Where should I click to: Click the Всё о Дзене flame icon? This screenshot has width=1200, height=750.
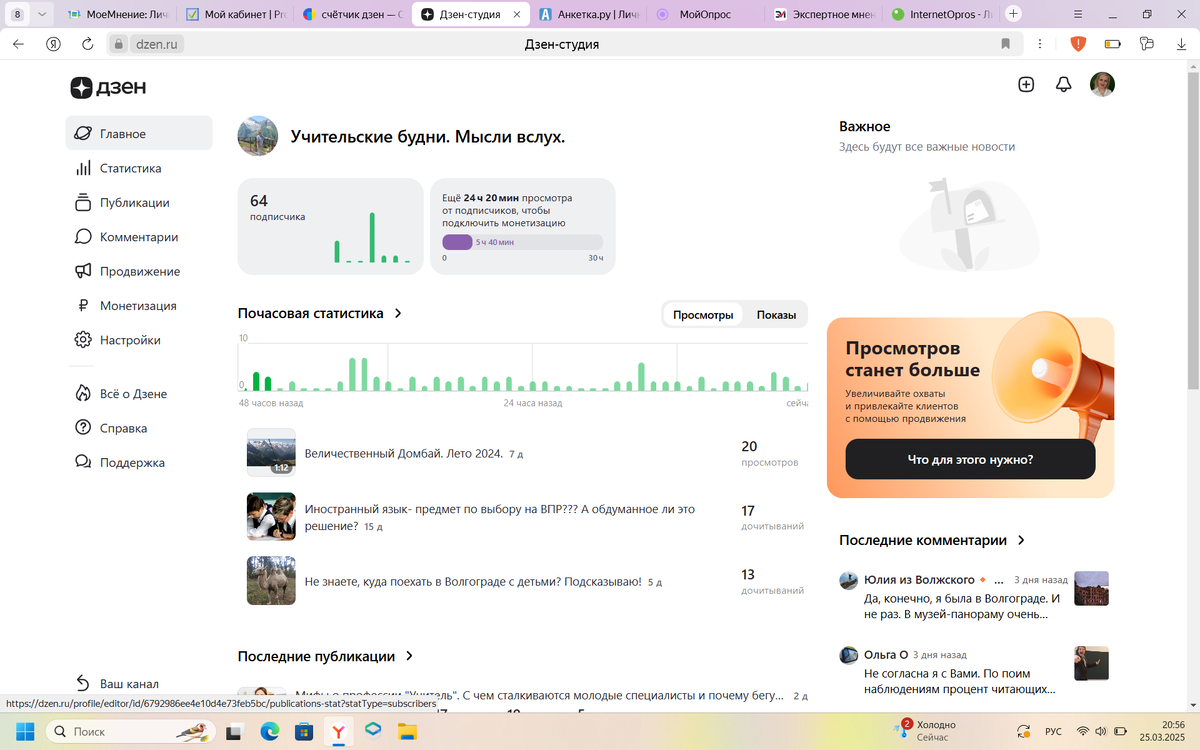(83, 393)
